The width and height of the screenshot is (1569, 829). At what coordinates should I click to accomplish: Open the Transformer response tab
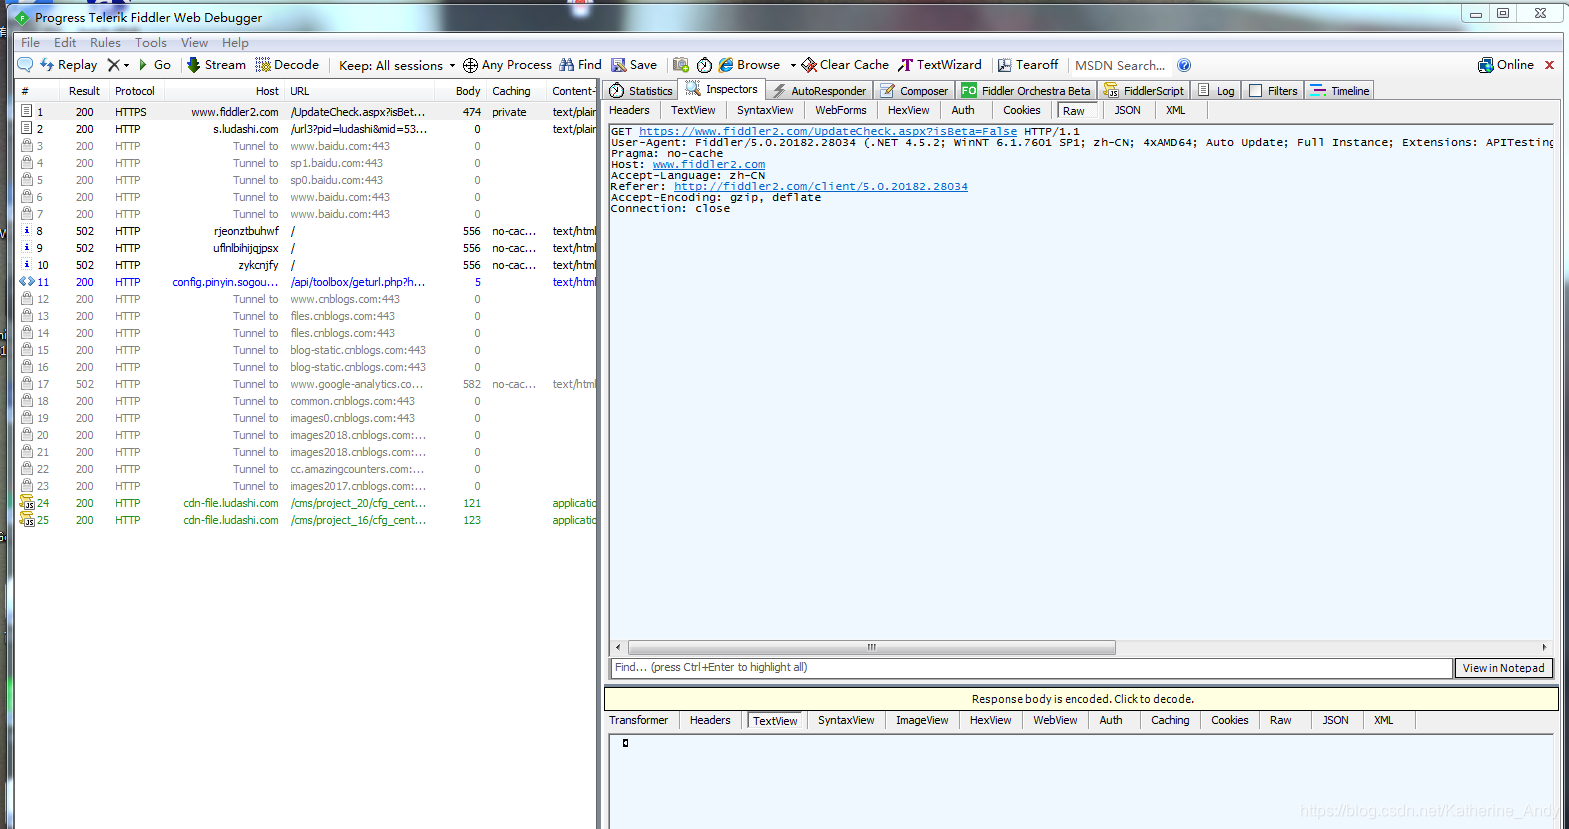[x=638, y=720]
